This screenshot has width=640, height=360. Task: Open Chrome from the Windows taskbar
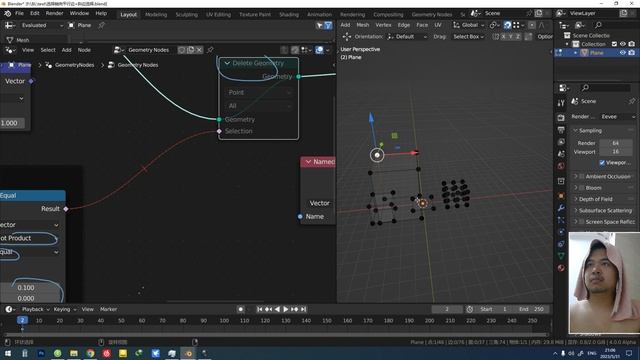[x=90, y=353]
